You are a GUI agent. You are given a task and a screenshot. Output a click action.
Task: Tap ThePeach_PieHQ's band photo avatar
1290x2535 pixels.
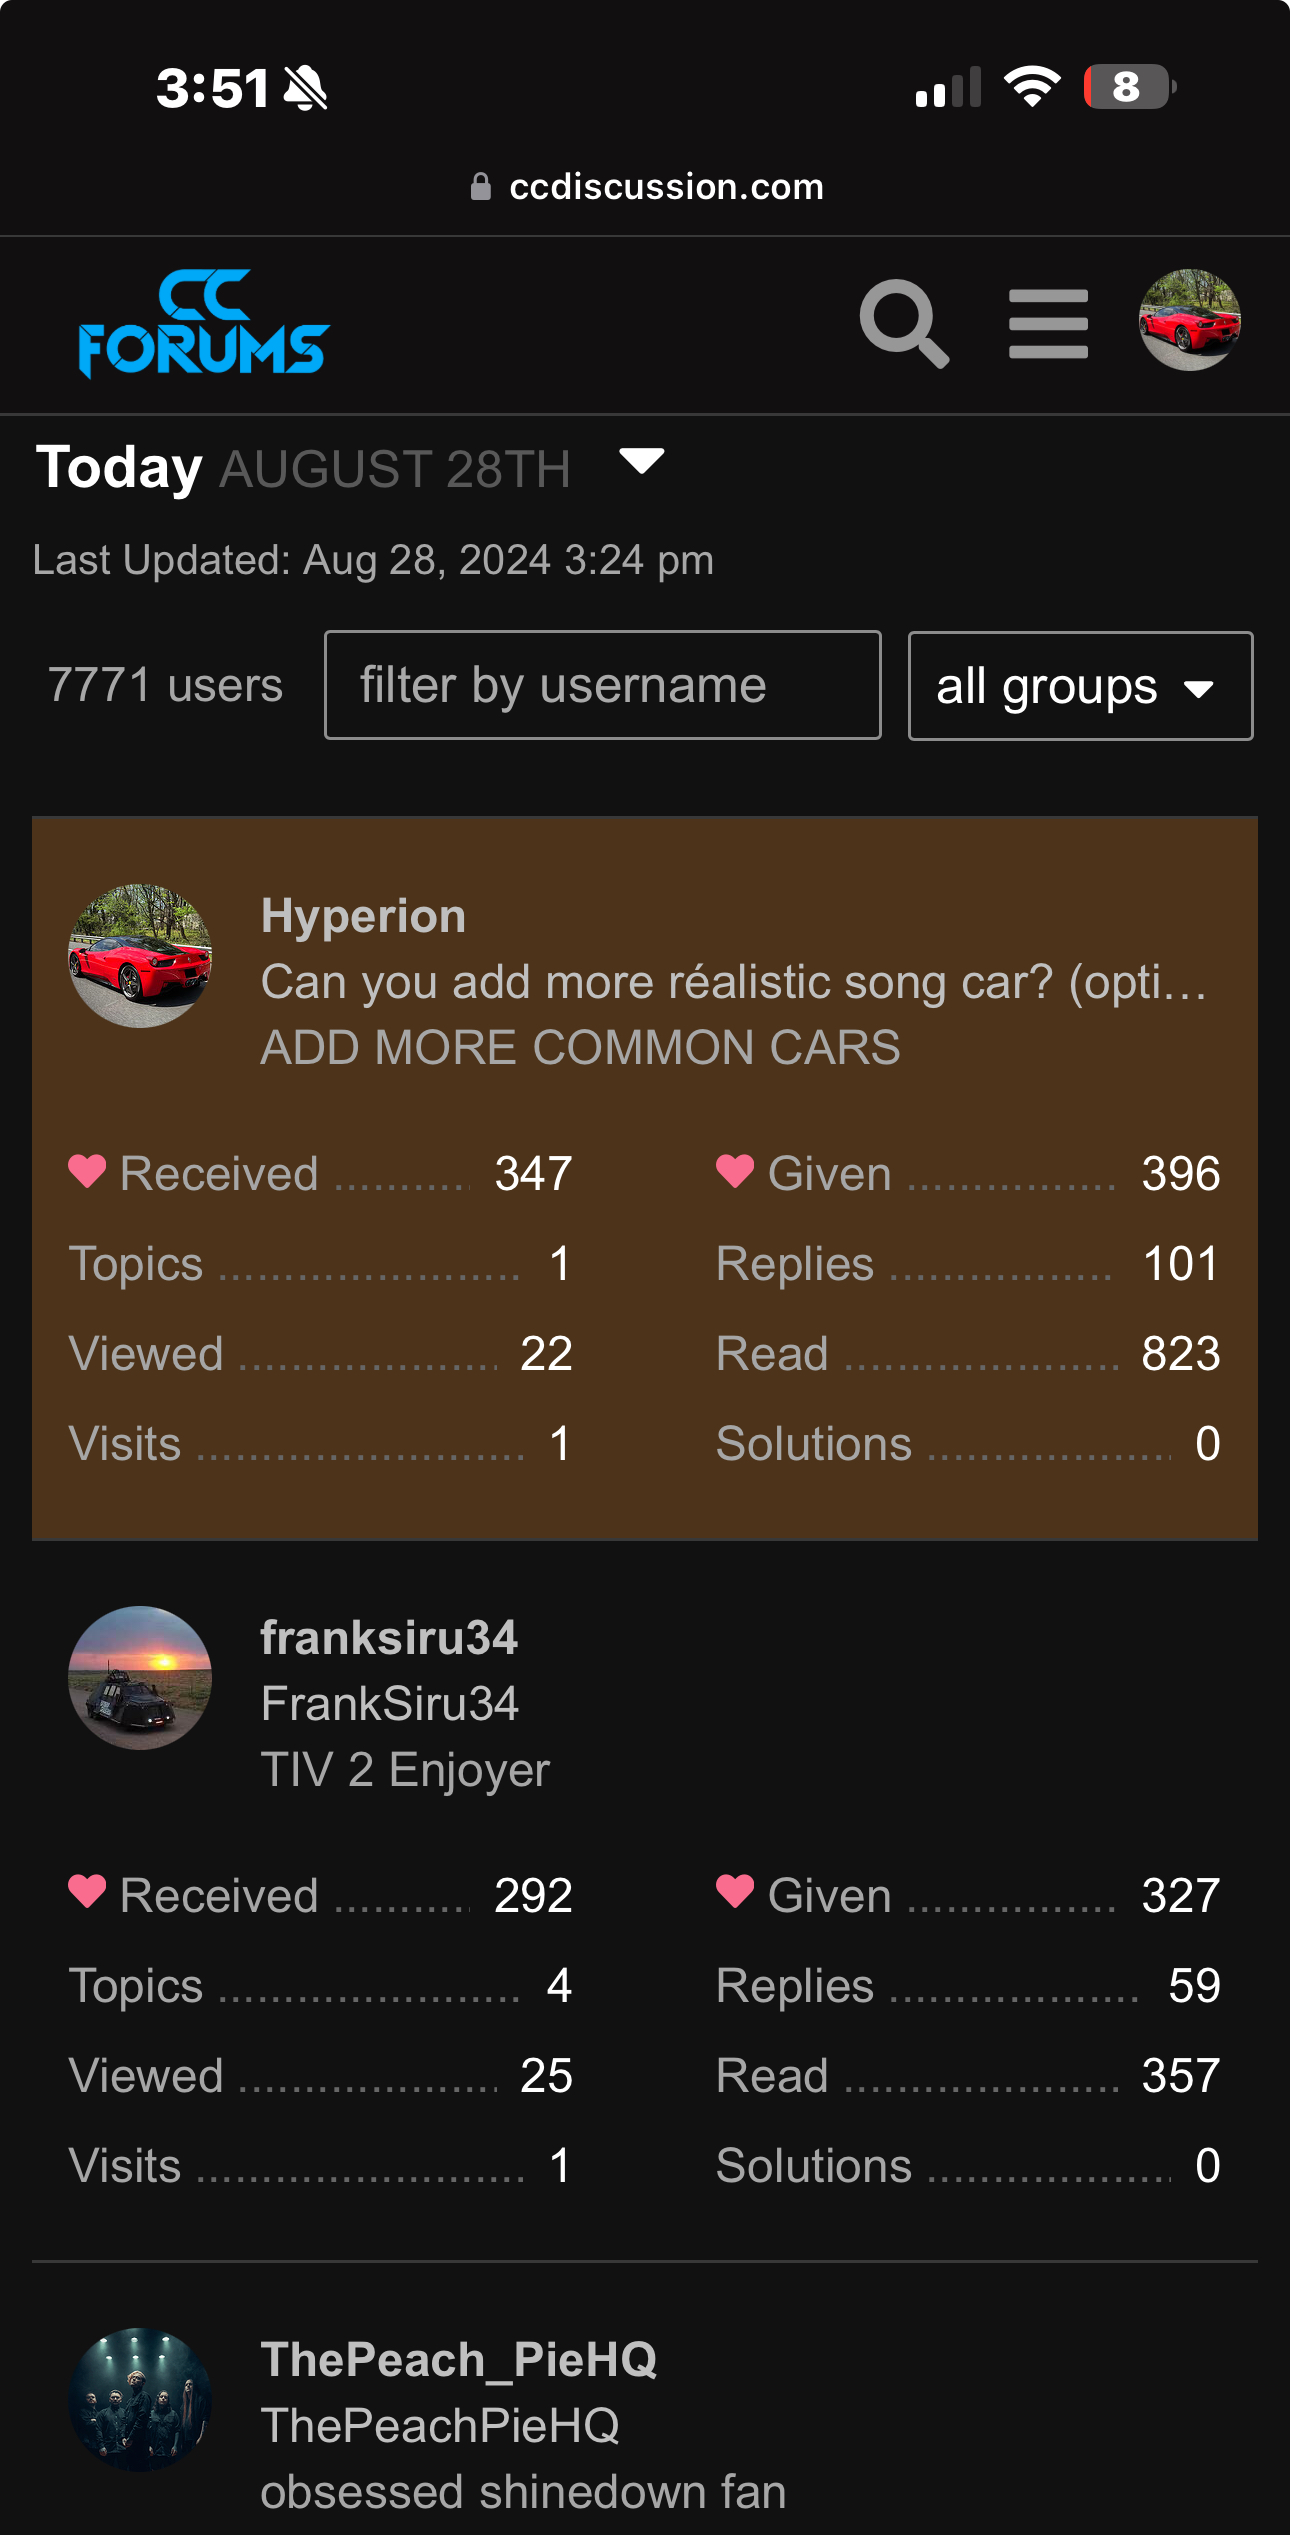pyautogui.click(x=140, y=2400)
